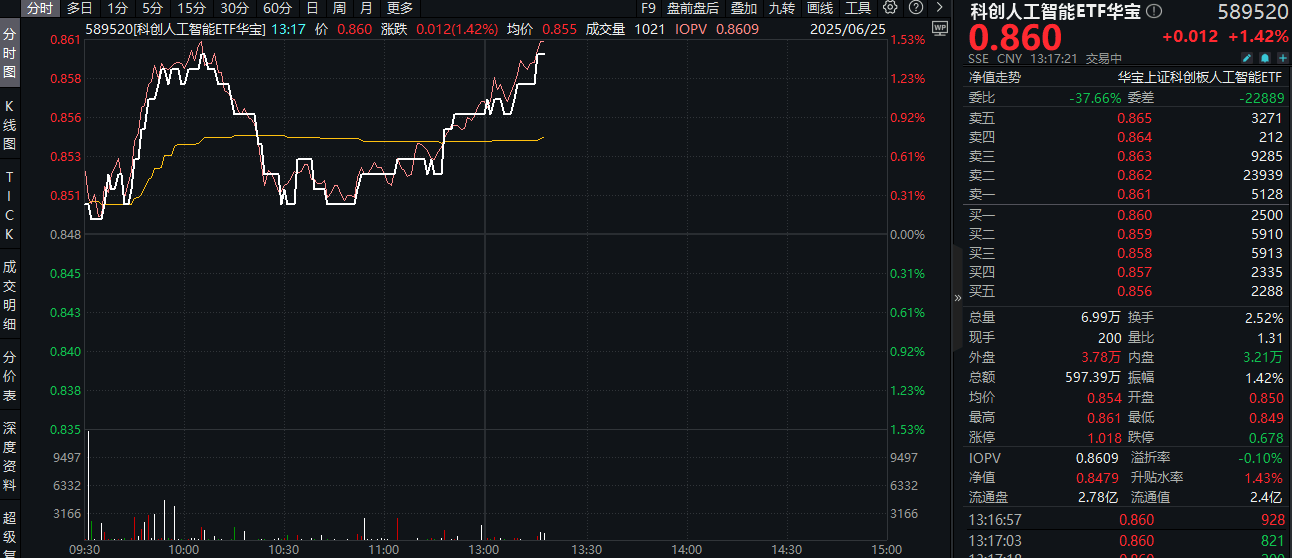This screenshot has width=1292, height=558.
Task: Click the right arrow to expand toolbar
Action: click(939, 8)
